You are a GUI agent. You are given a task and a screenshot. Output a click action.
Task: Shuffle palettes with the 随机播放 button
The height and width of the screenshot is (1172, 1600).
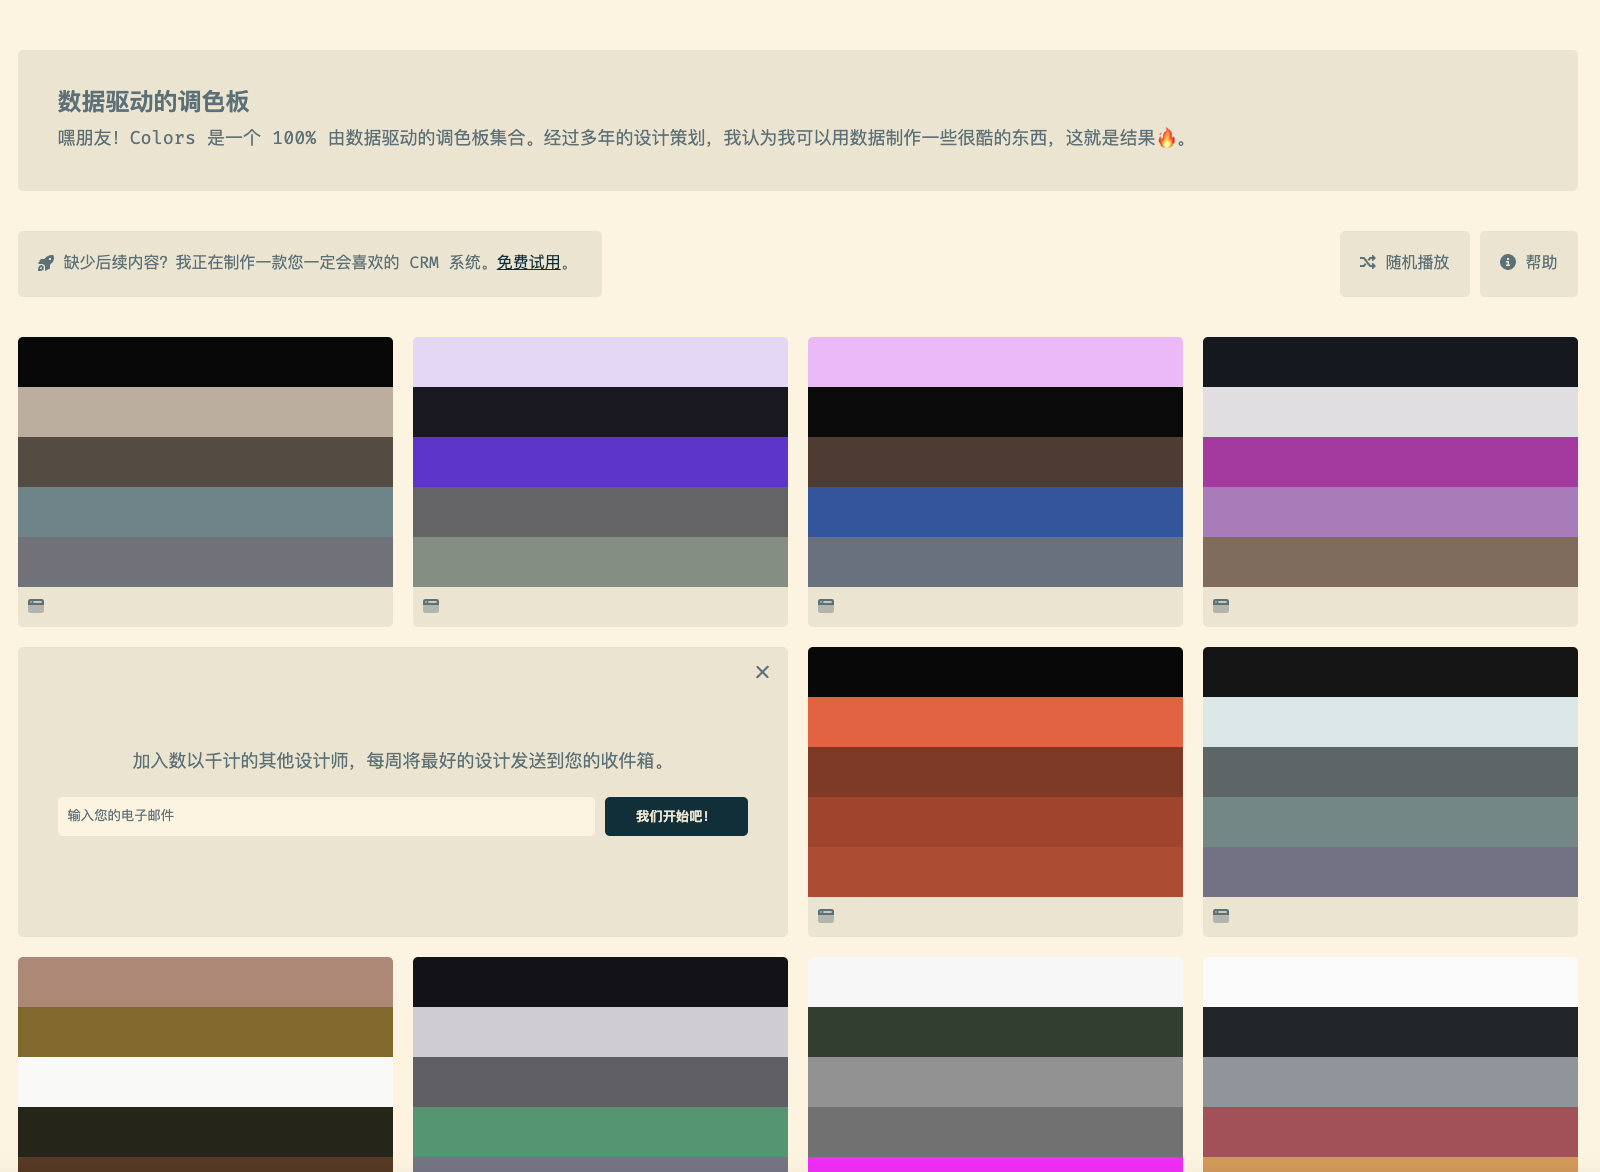[x=1405, y=264]
